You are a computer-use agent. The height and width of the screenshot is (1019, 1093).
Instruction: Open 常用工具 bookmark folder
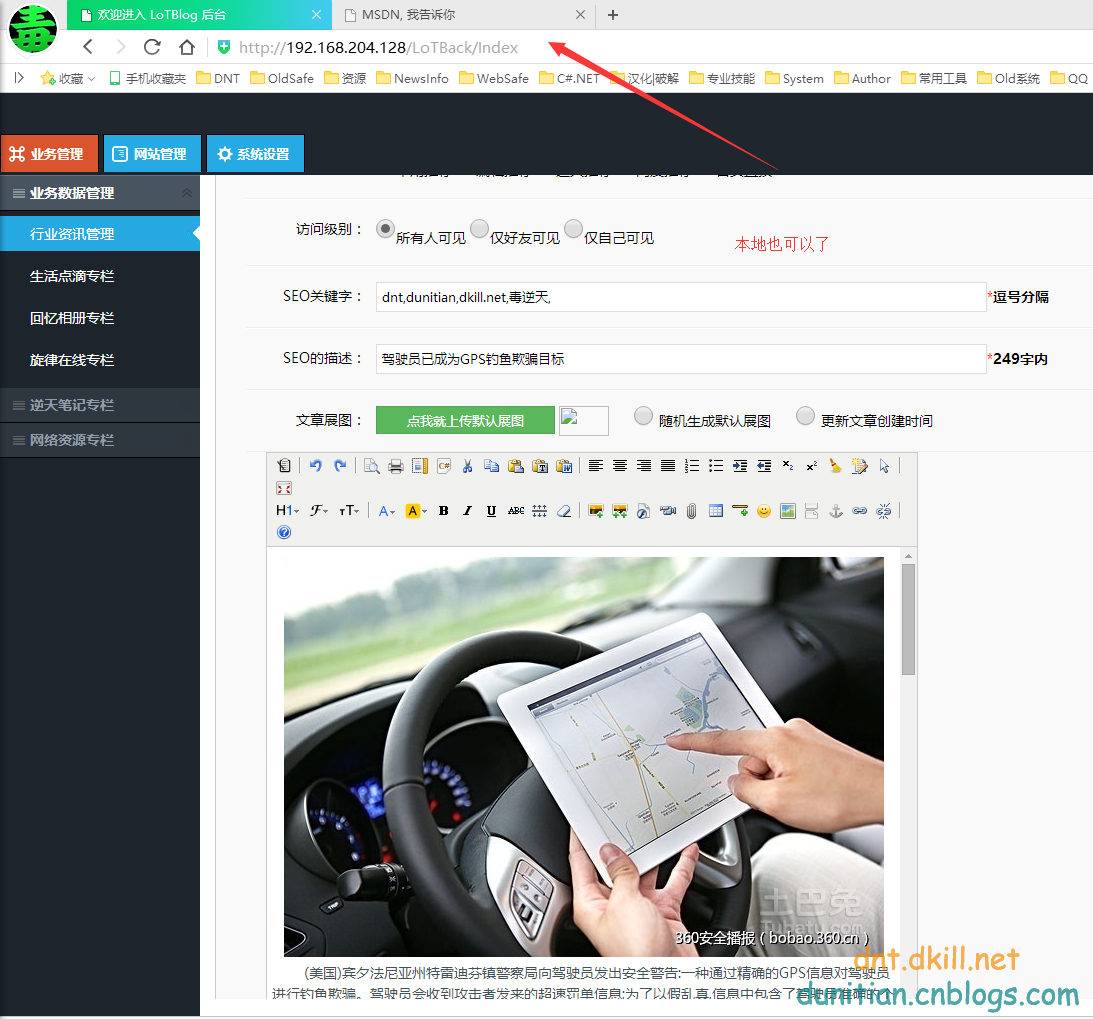point(934,78)
